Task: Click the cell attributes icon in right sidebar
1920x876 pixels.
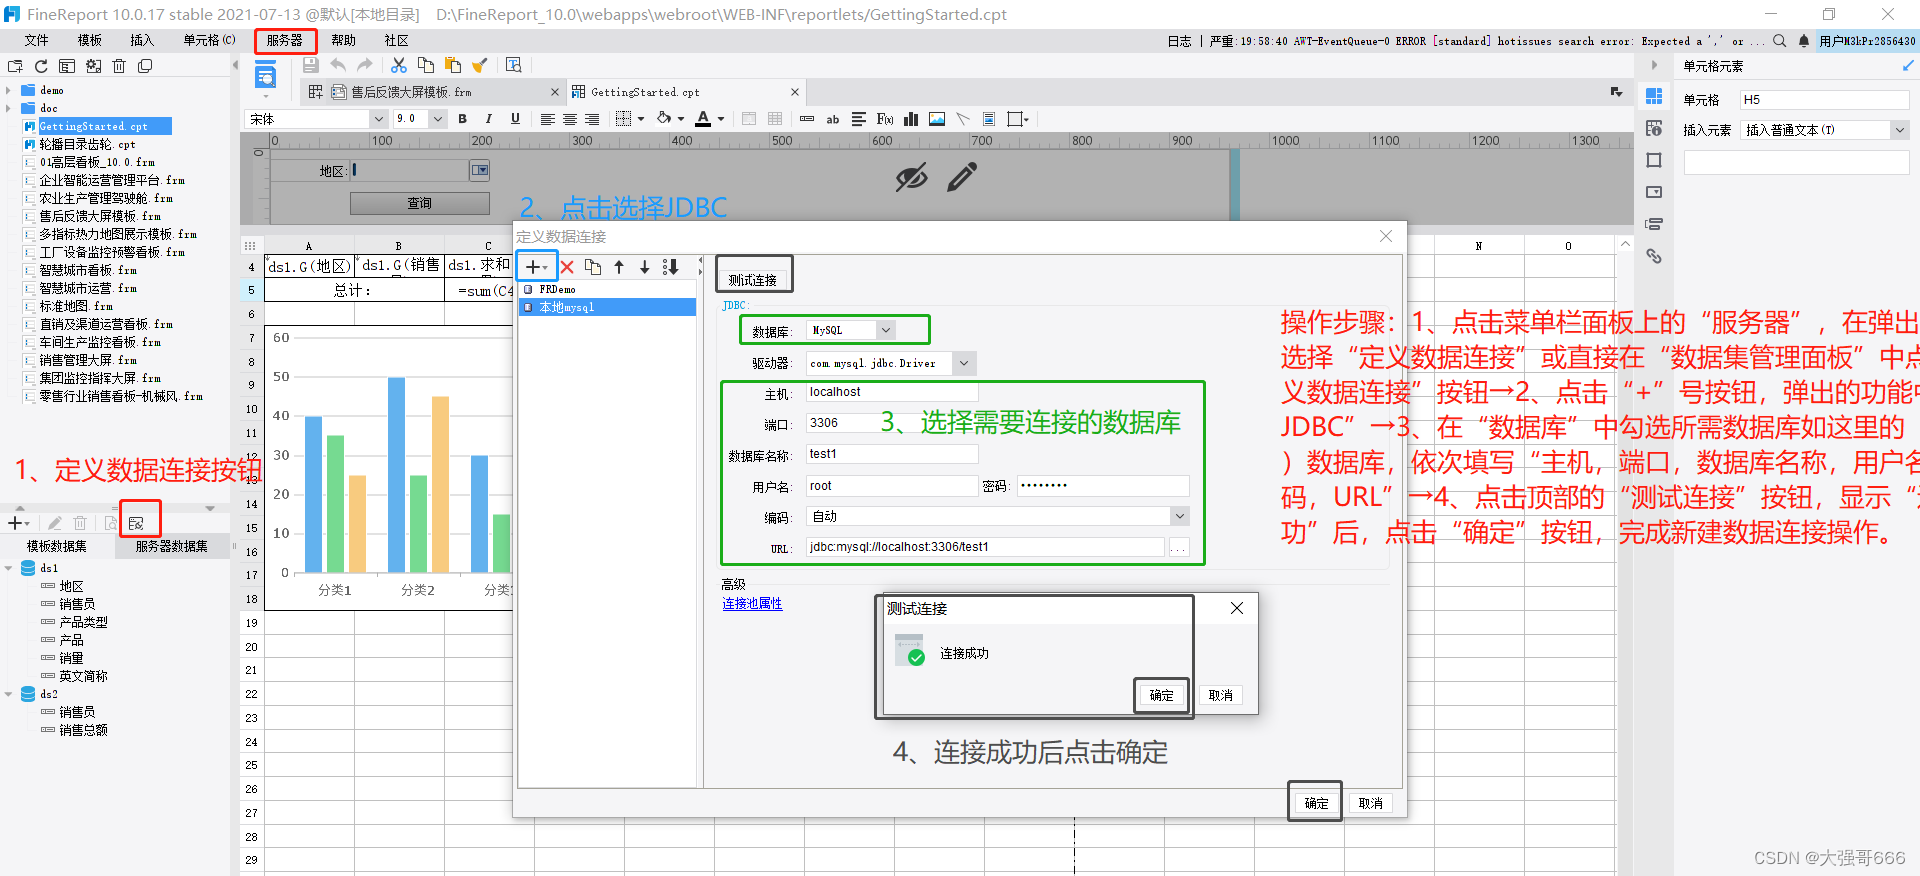Action: pyautogui.click(x=1654, y=128)
